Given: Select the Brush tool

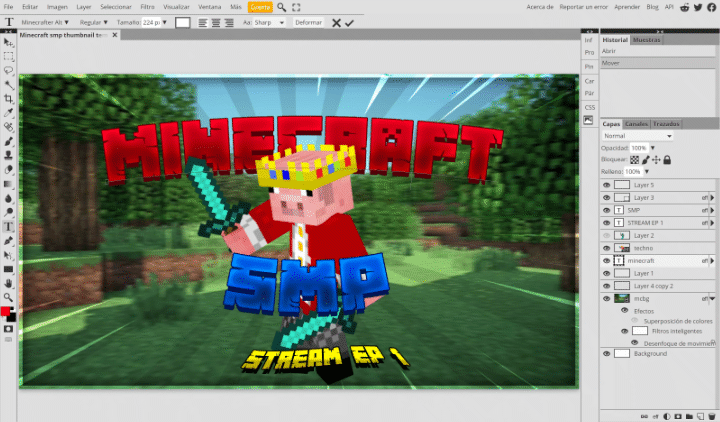Looking at the screenshot, I should (8, 141).
